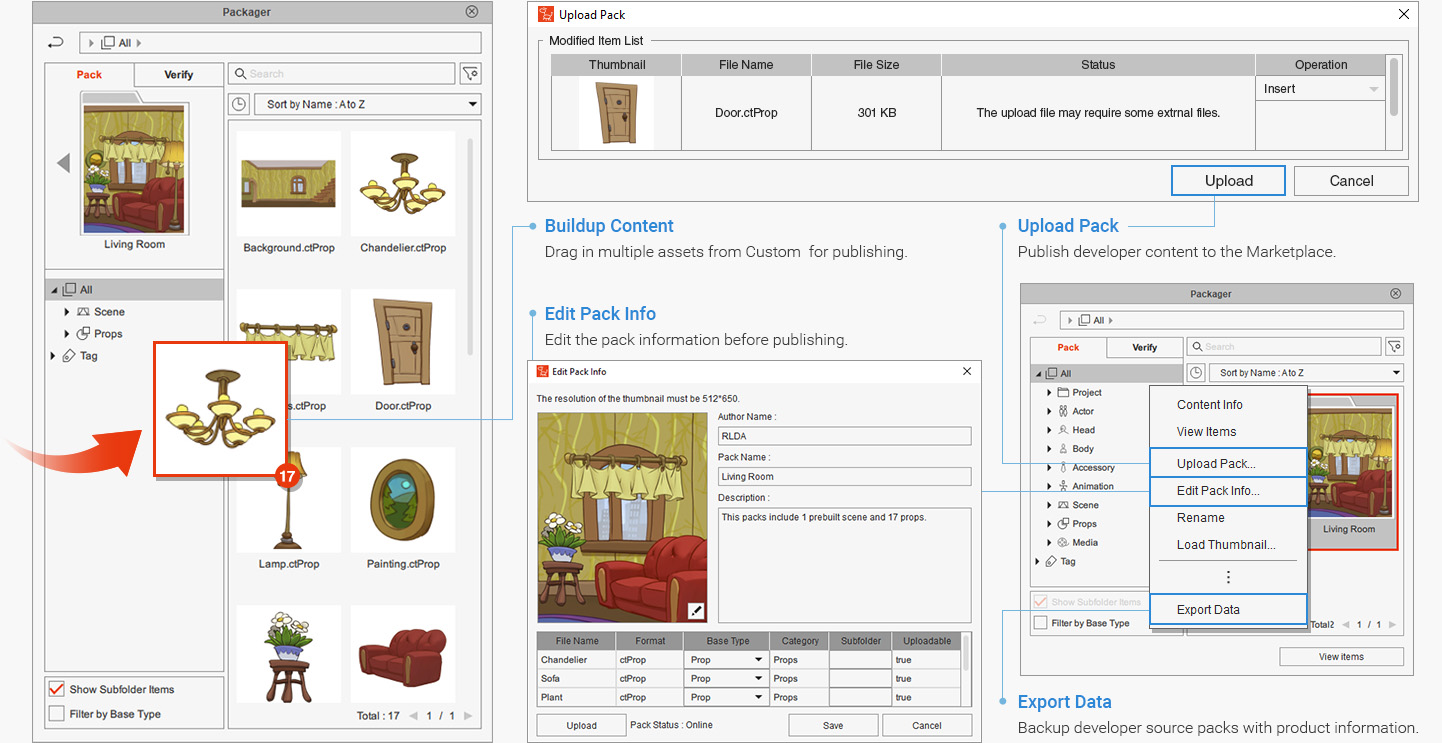This screenshot has width=1442, height=743.
Task: Click the back arrow icon in left Packager
Action: pos(56,43)
